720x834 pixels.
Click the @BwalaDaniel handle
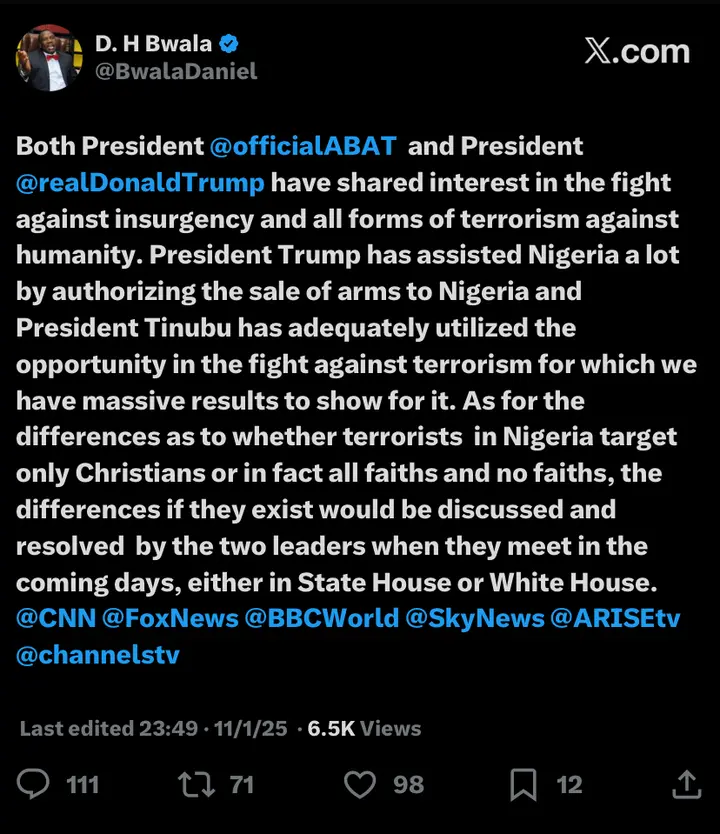pos(176,71)
